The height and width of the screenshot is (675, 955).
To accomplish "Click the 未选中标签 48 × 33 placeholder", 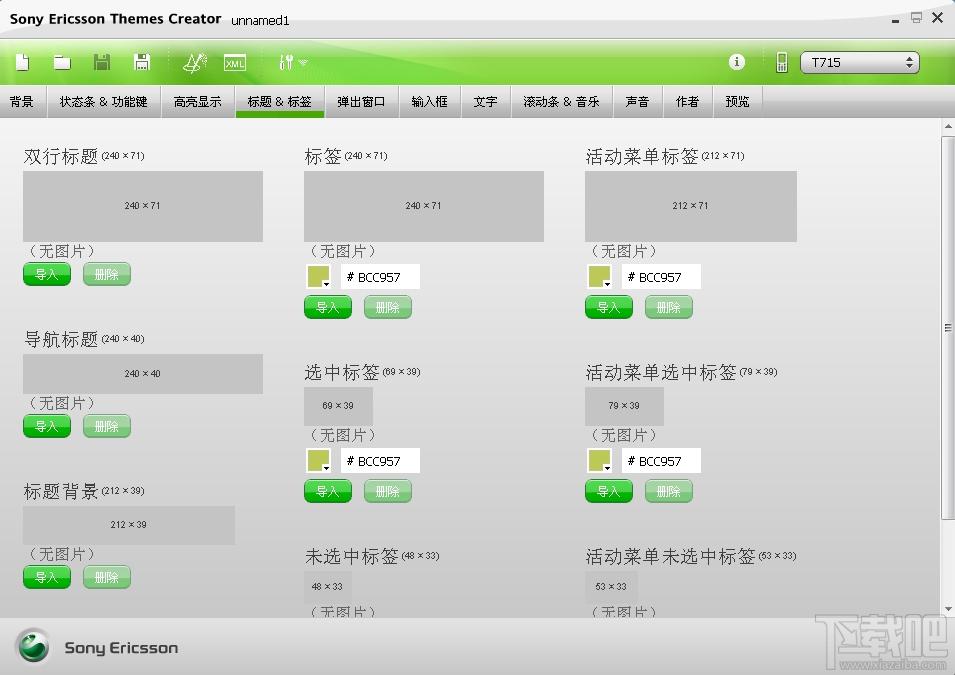I will [x=328, y=587].
